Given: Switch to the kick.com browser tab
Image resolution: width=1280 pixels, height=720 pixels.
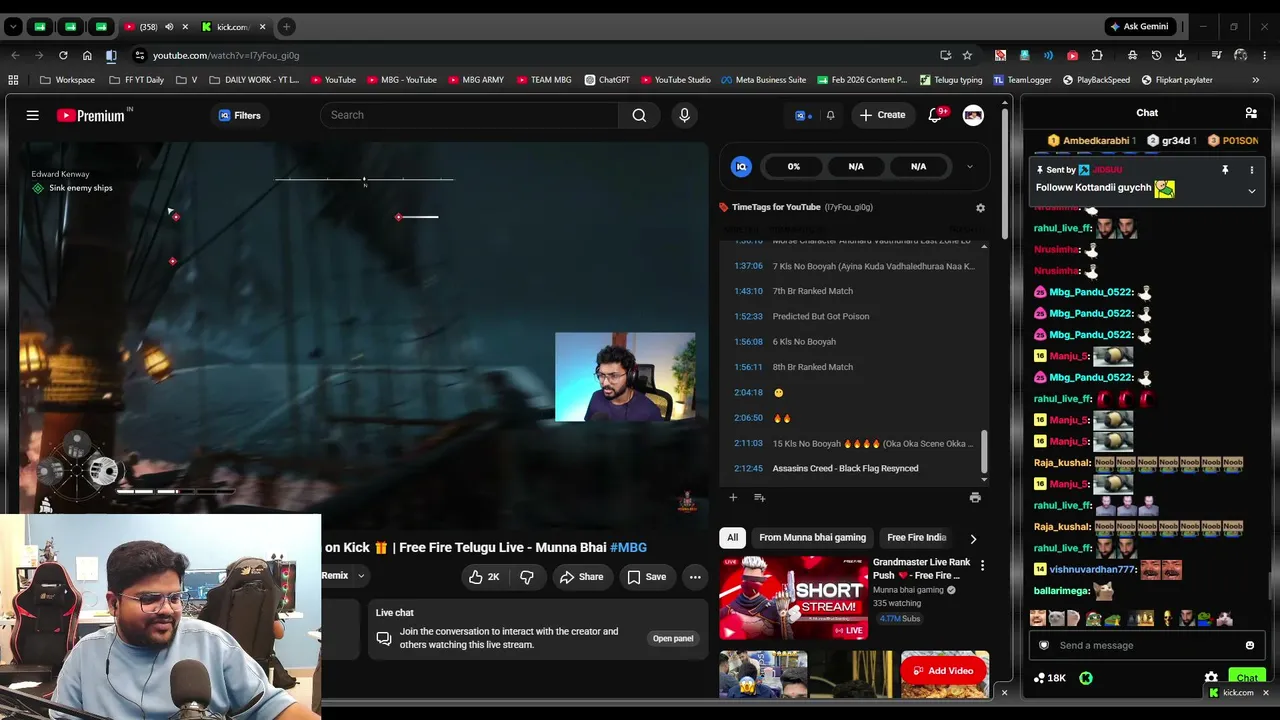Looking at the screenshot, I should [232, 27].
